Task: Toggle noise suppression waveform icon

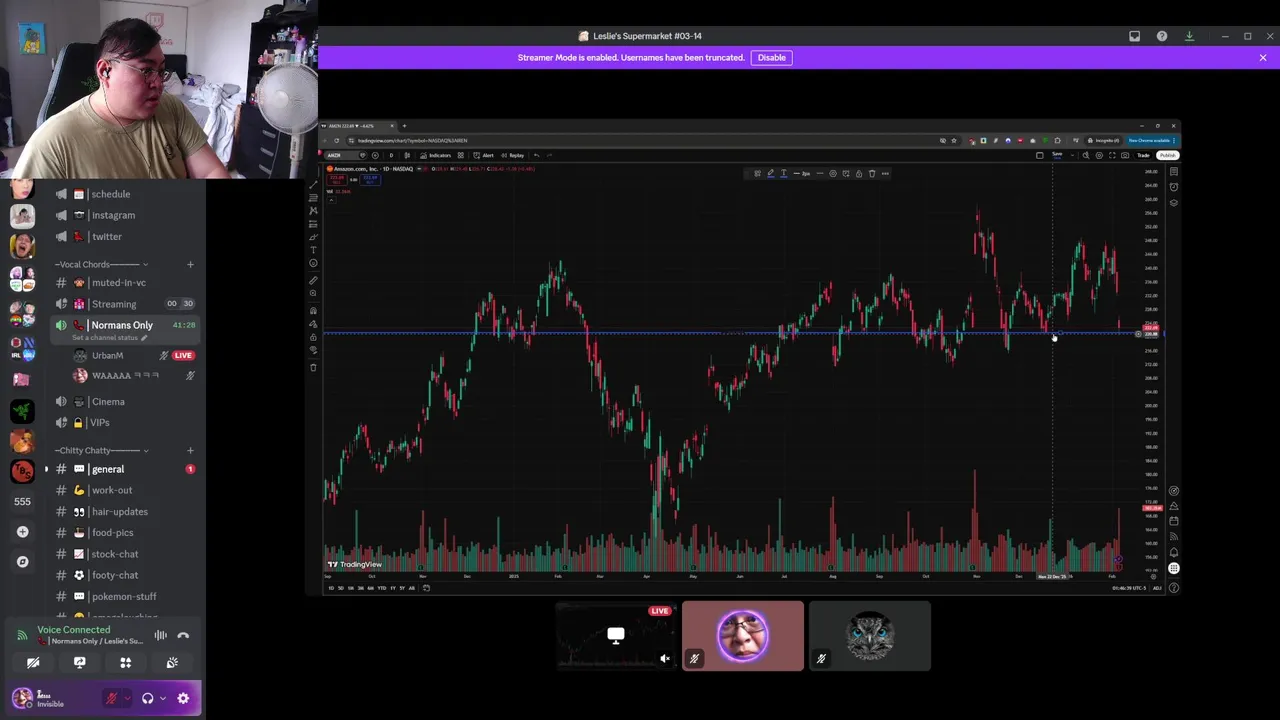Action: 160,635
